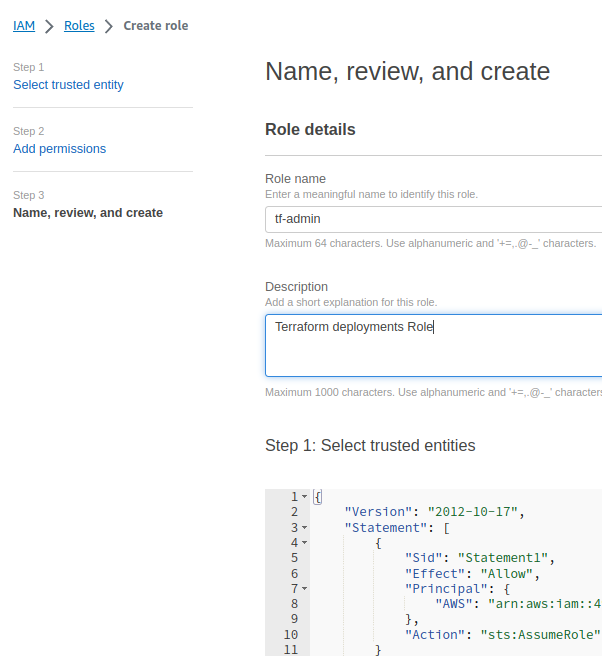Click the "Allow" Effect value
Image resolution: width=602 pixels, height=656 pixels.
point(507,574)
